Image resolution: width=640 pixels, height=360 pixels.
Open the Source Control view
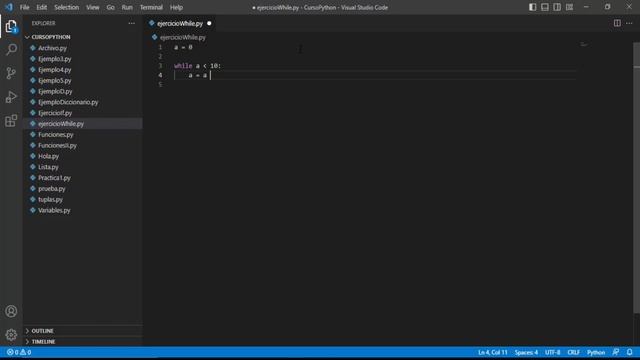tap(11, 73)
